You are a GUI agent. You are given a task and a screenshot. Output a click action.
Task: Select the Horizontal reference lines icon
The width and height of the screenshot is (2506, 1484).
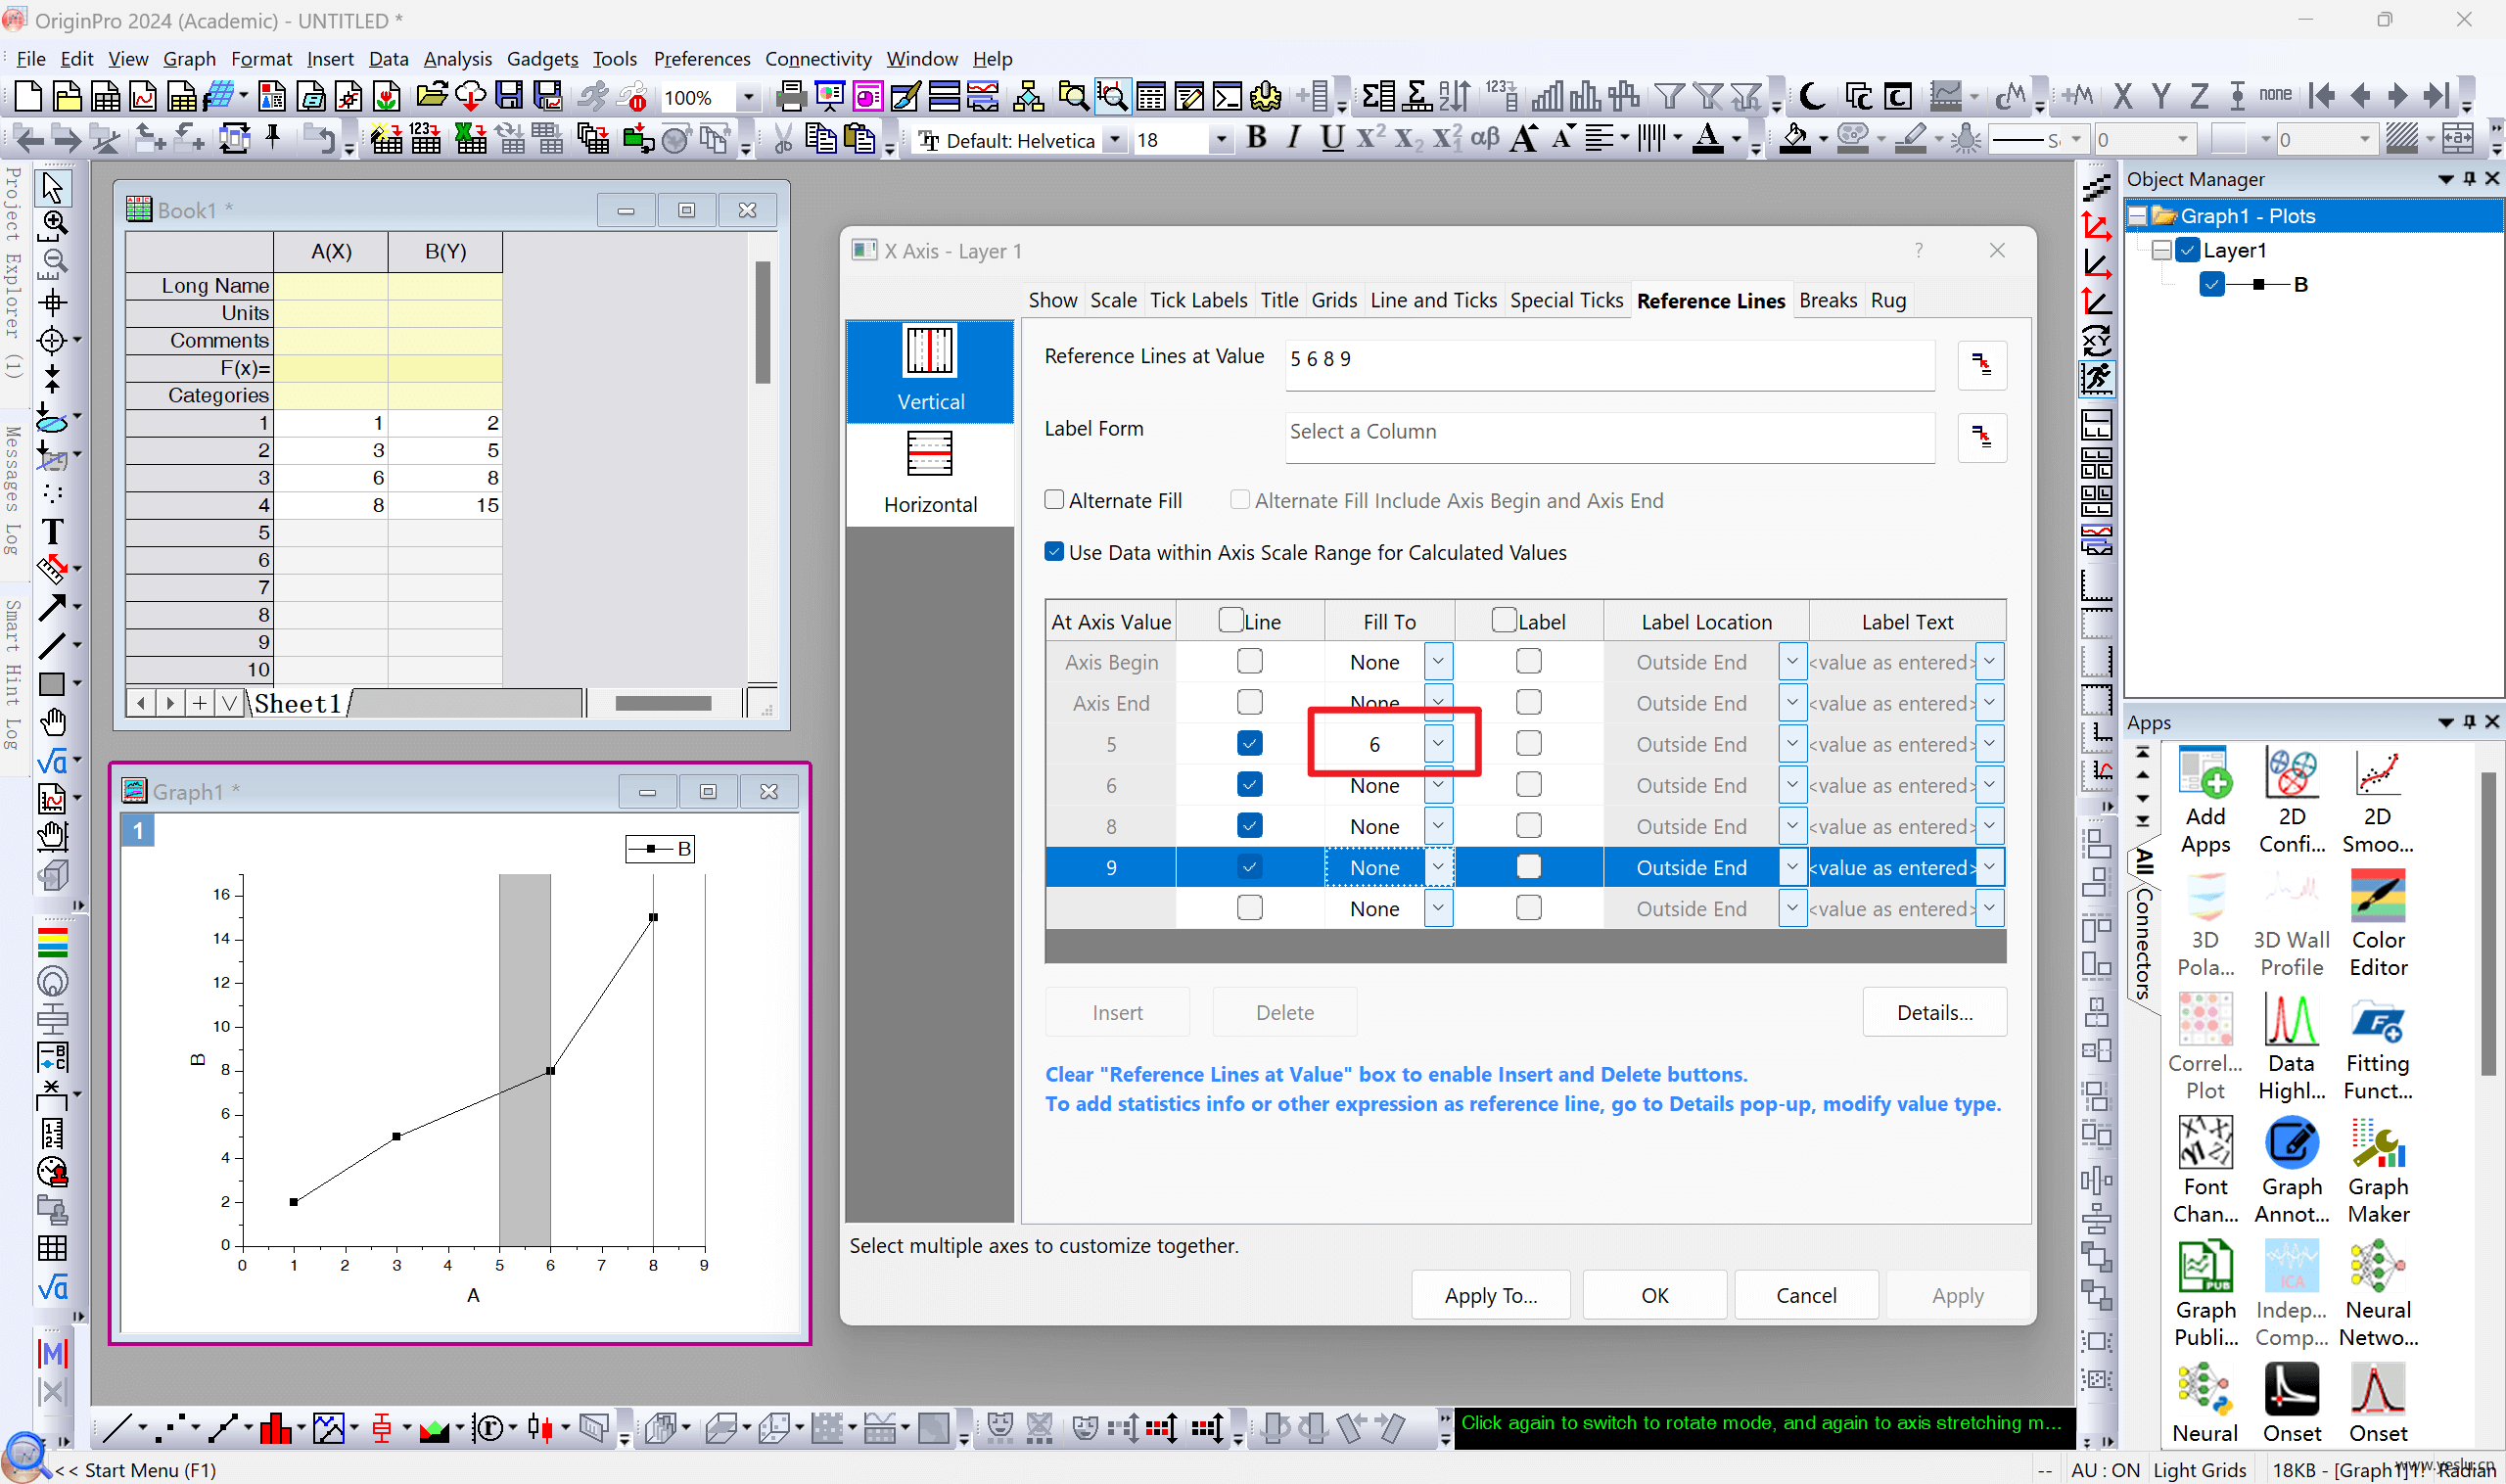click(930, 473)
